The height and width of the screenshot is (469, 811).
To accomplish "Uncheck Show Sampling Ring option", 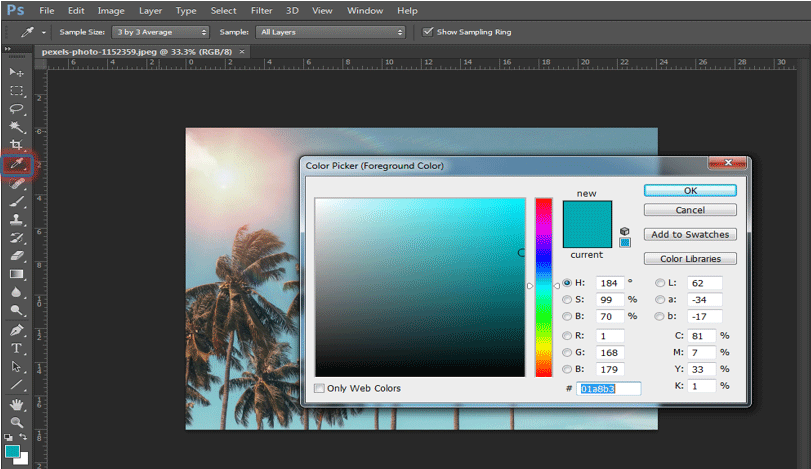I will click(428, 32).
